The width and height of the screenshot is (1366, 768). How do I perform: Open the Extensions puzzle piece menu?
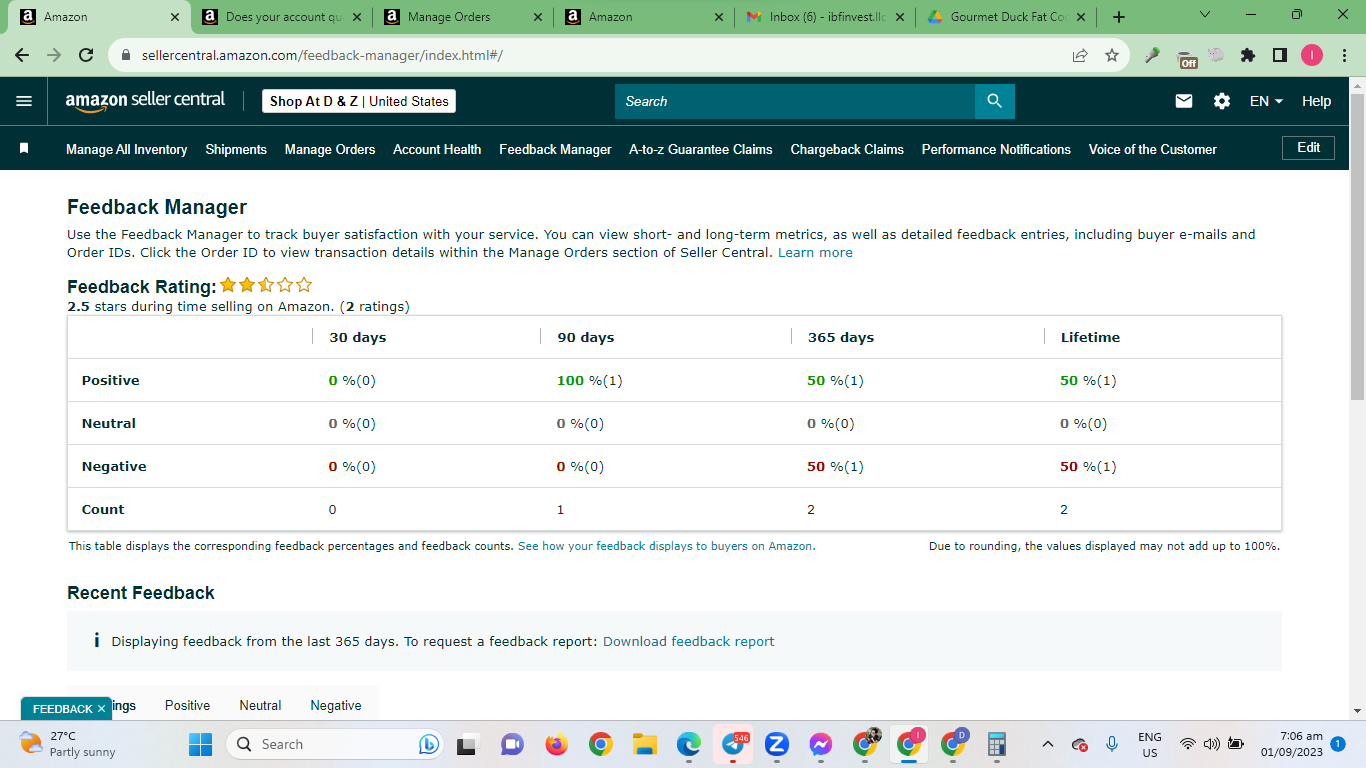point(1248,56)
